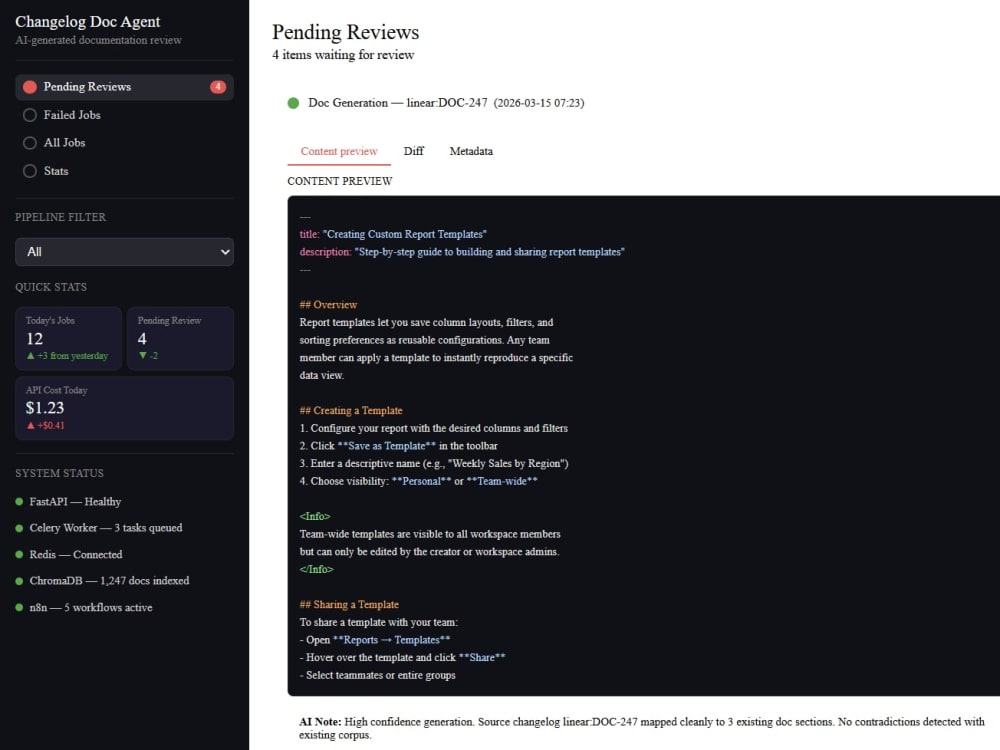
Task: Click the FastAPI — Healthy status dot
Action: [x=19, y=502]
